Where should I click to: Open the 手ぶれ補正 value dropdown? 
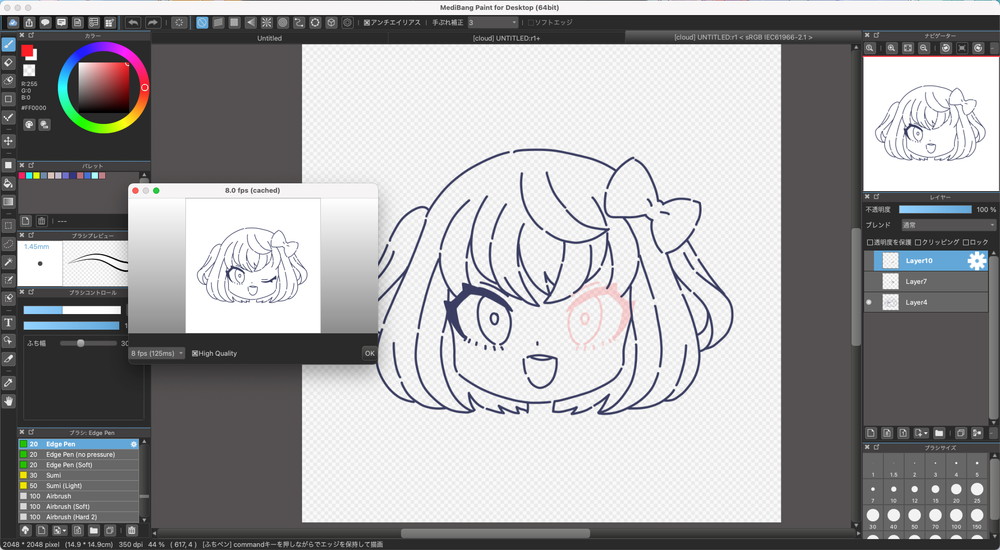[492, 22]
